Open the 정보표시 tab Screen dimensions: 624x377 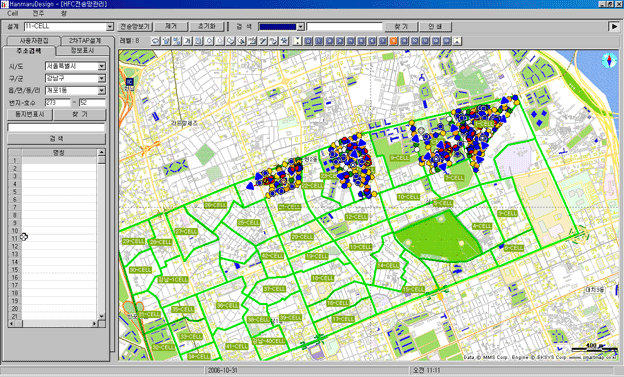82,51
